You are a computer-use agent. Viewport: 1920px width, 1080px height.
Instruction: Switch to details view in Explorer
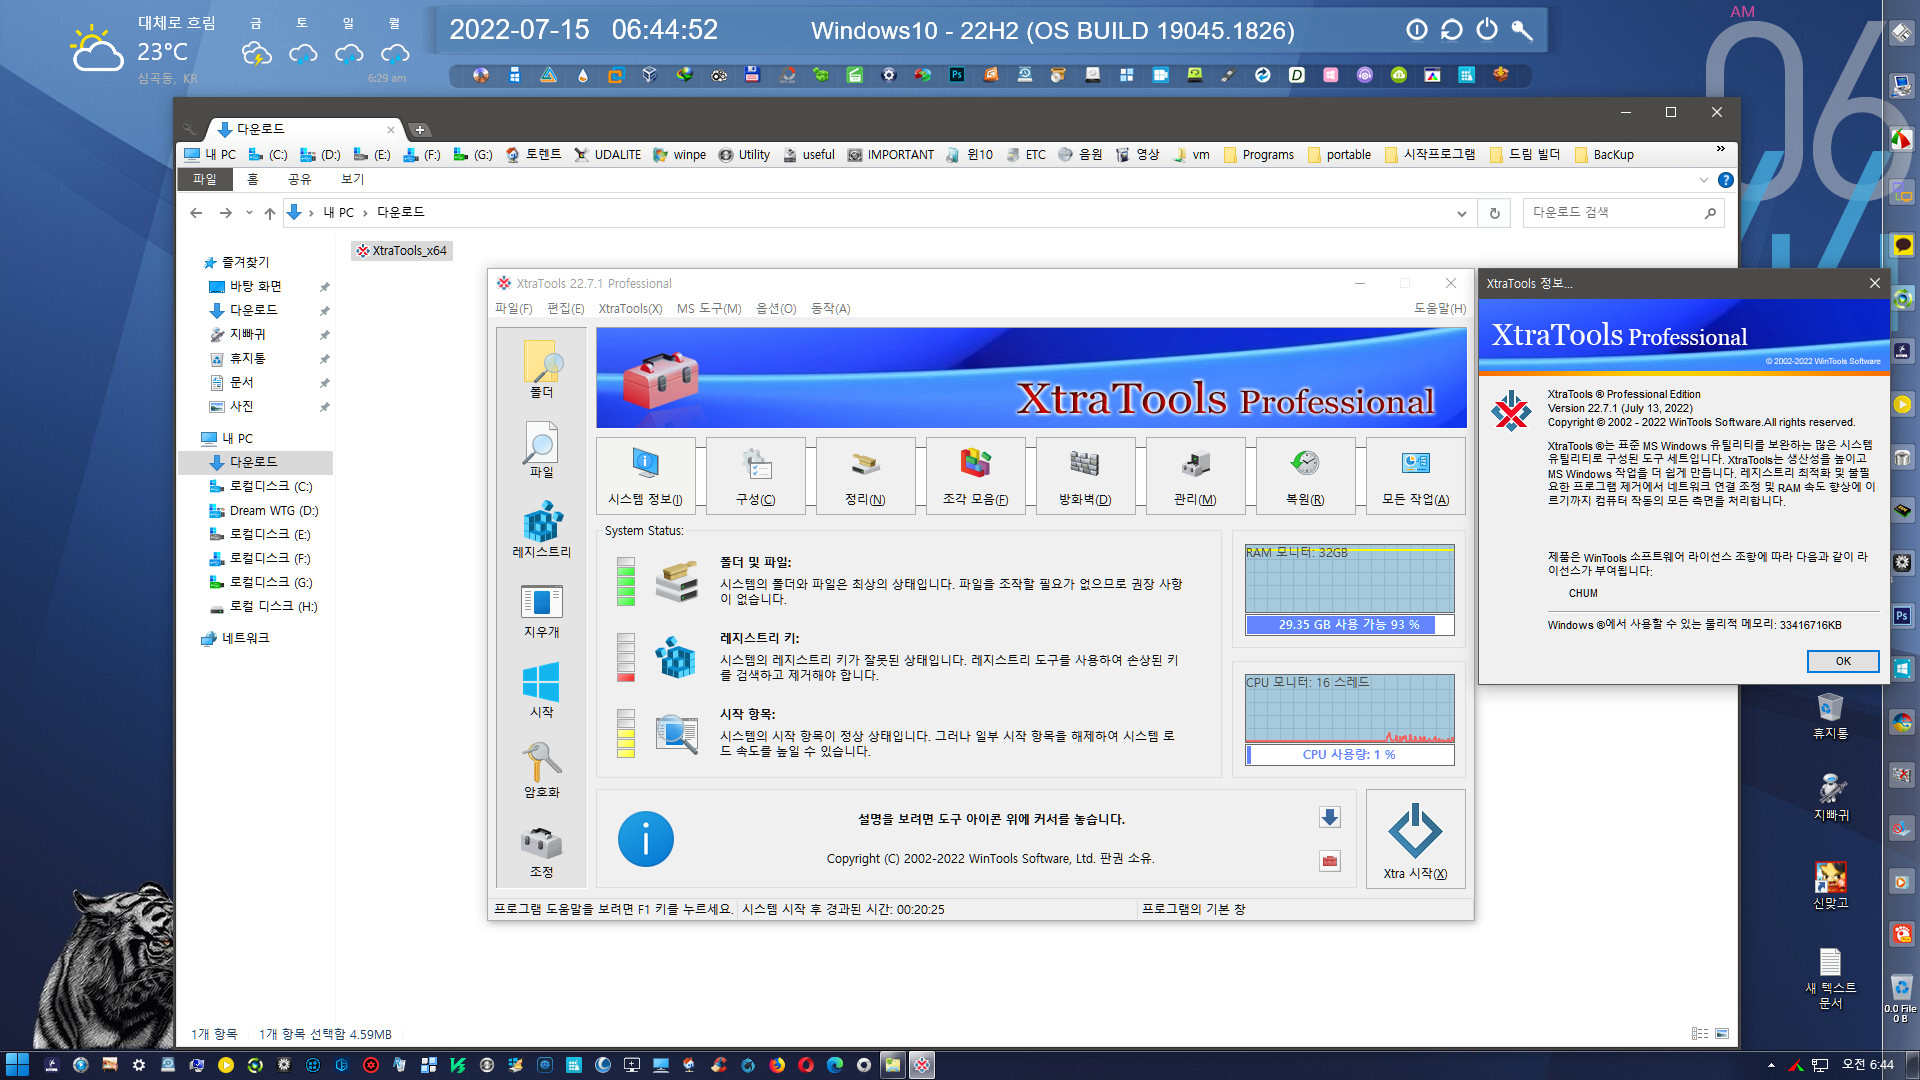pyautogui.click(x=1700, y=1033)
